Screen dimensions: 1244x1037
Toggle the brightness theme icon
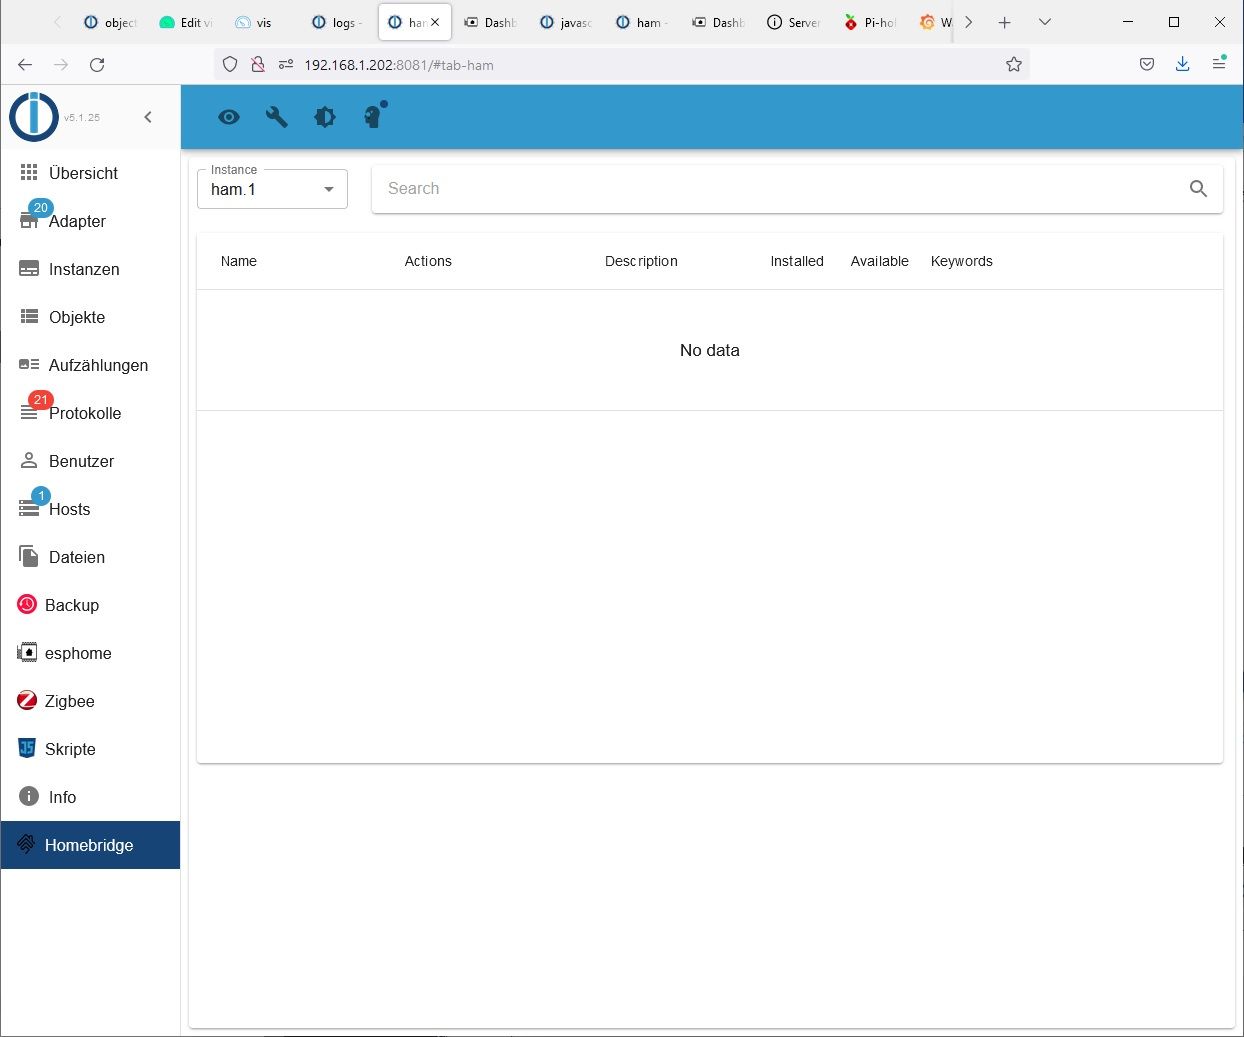(x=325, y=117)
